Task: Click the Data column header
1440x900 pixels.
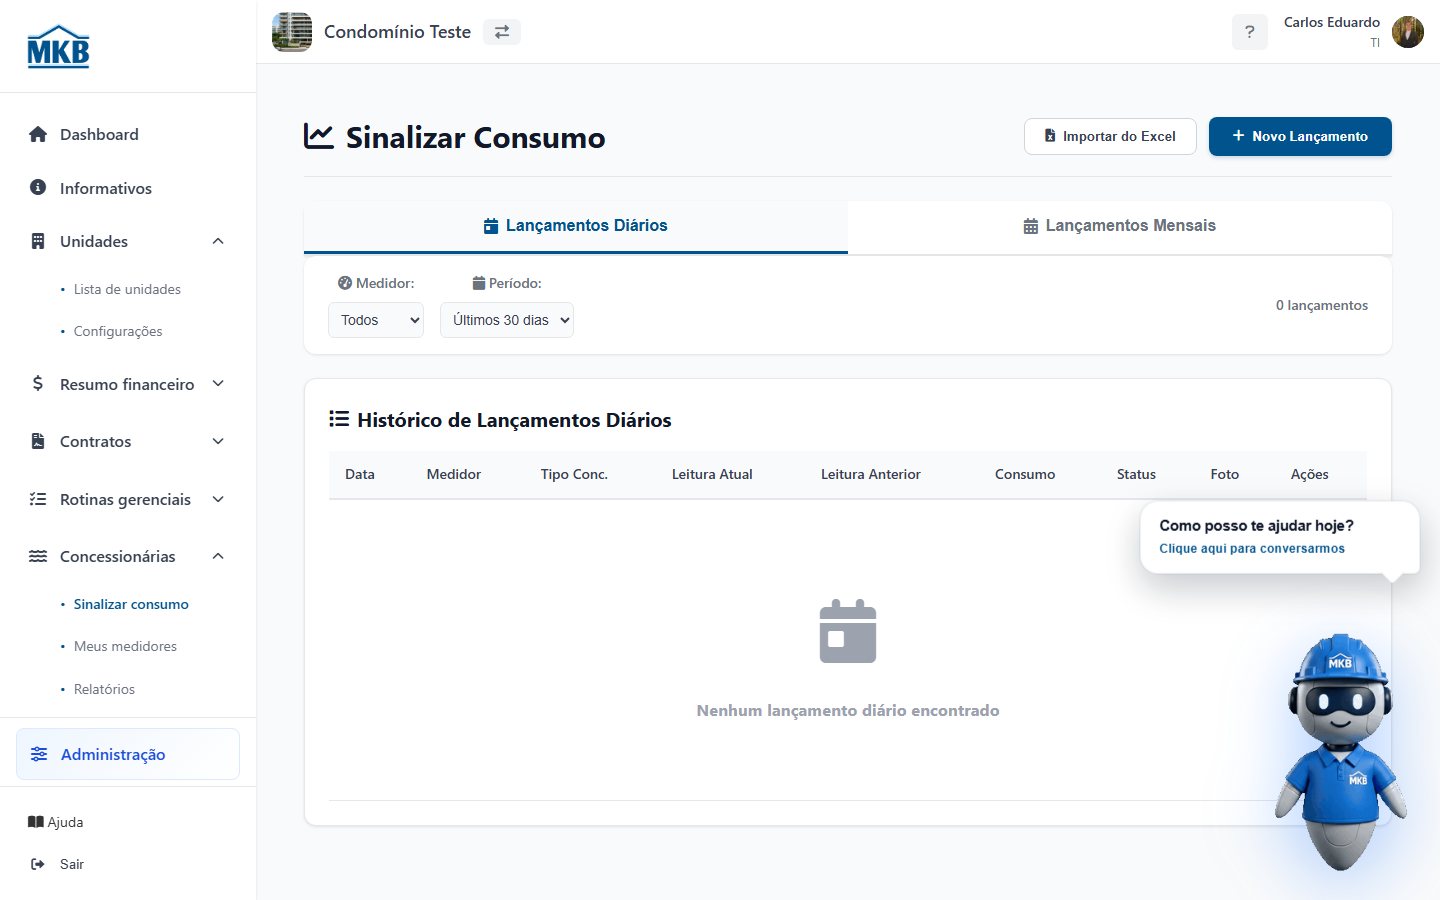Action: [360, 474]
